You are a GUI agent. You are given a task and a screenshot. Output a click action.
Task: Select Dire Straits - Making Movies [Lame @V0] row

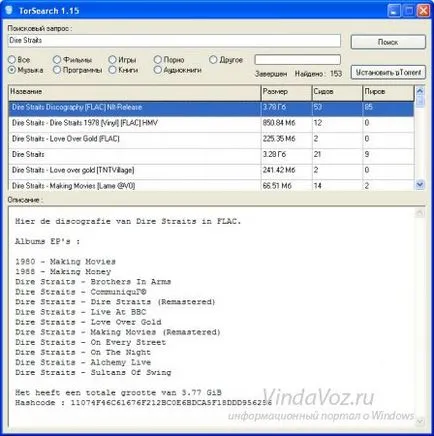tap(211, 186)
